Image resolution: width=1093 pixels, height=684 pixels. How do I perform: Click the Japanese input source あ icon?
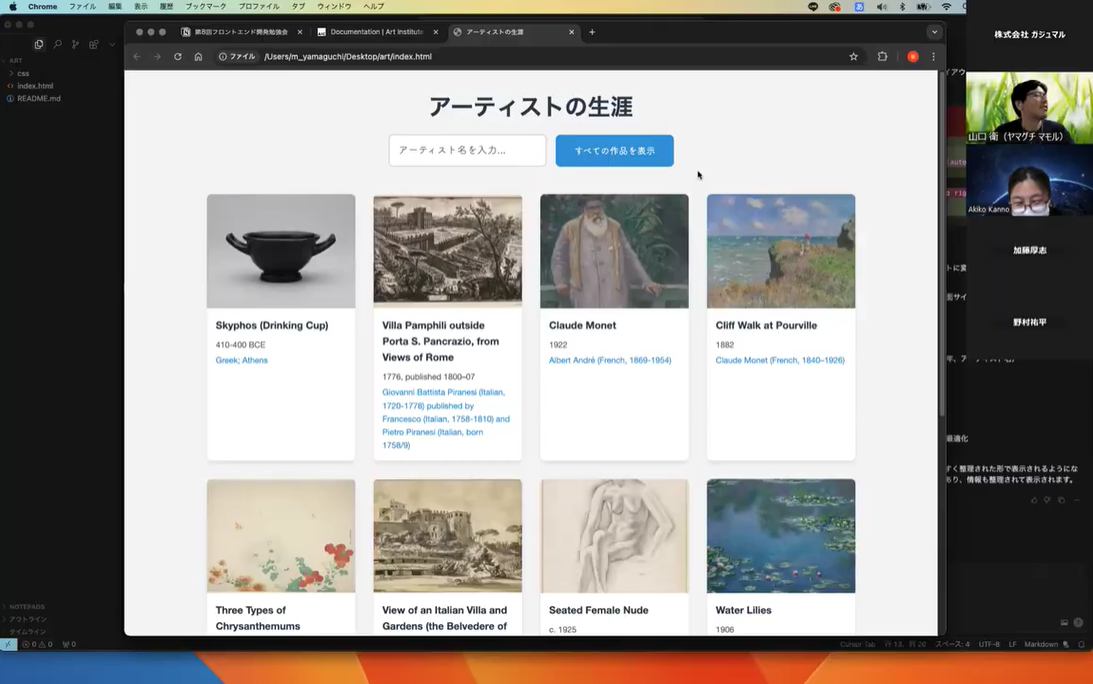[859, 6]
